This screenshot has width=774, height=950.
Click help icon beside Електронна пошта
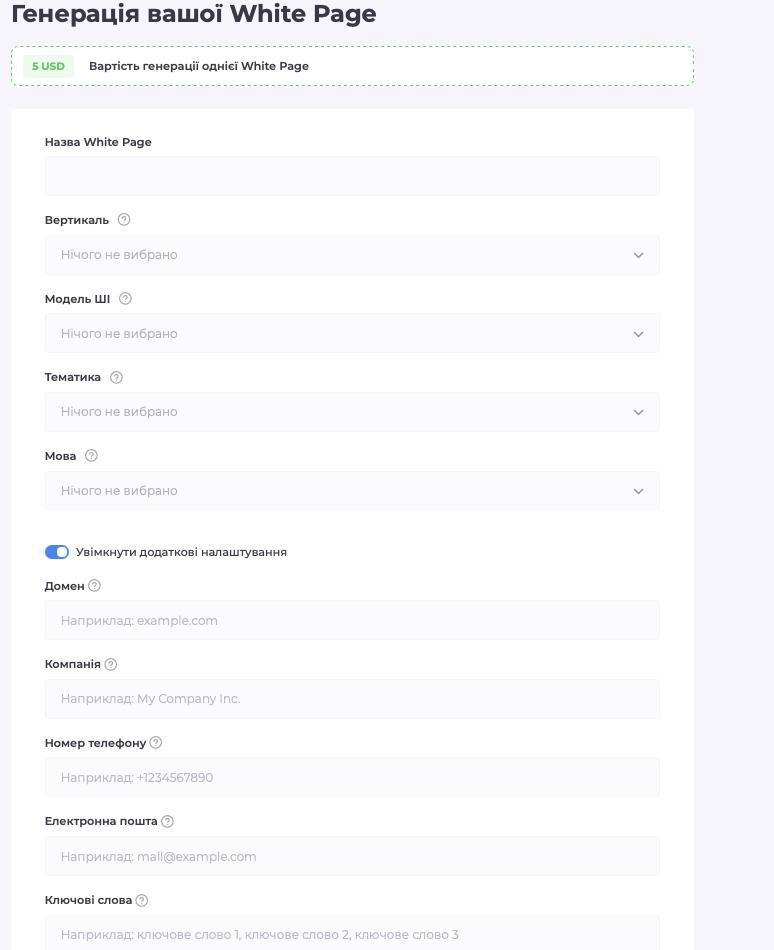[x=167, y=822]
